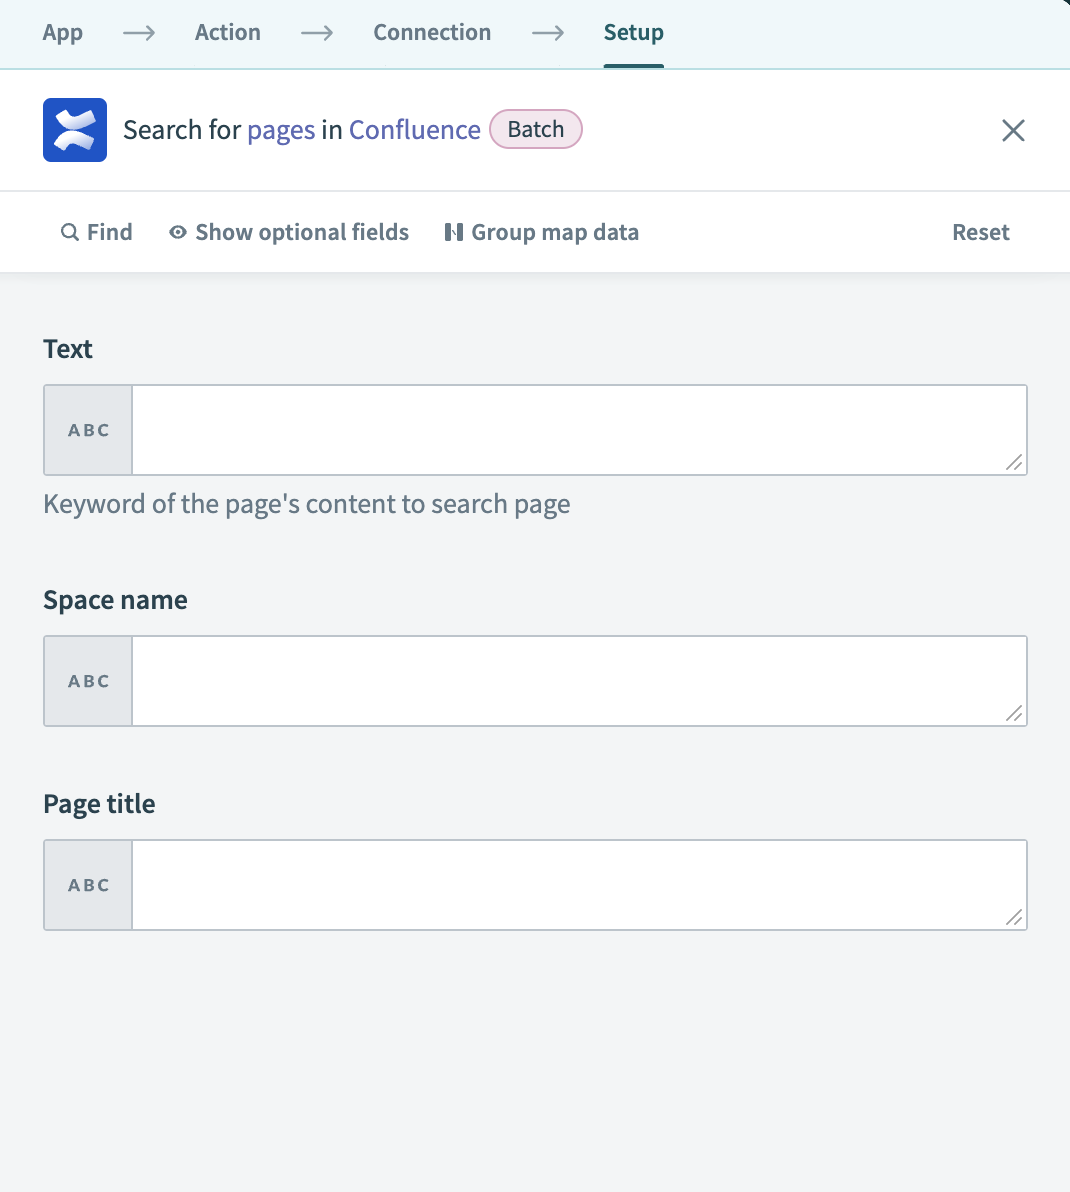Click the Find magnifying glass icon
Image resolution: width=1070 pixels, height=1192 pixels.
coord(70,231)
